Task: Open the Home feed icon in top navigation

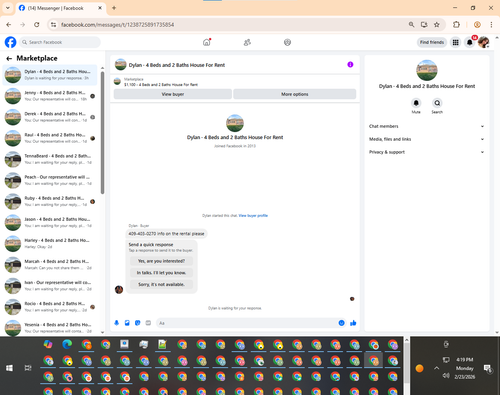Action: pyautogui.click(x=207, y=42)
